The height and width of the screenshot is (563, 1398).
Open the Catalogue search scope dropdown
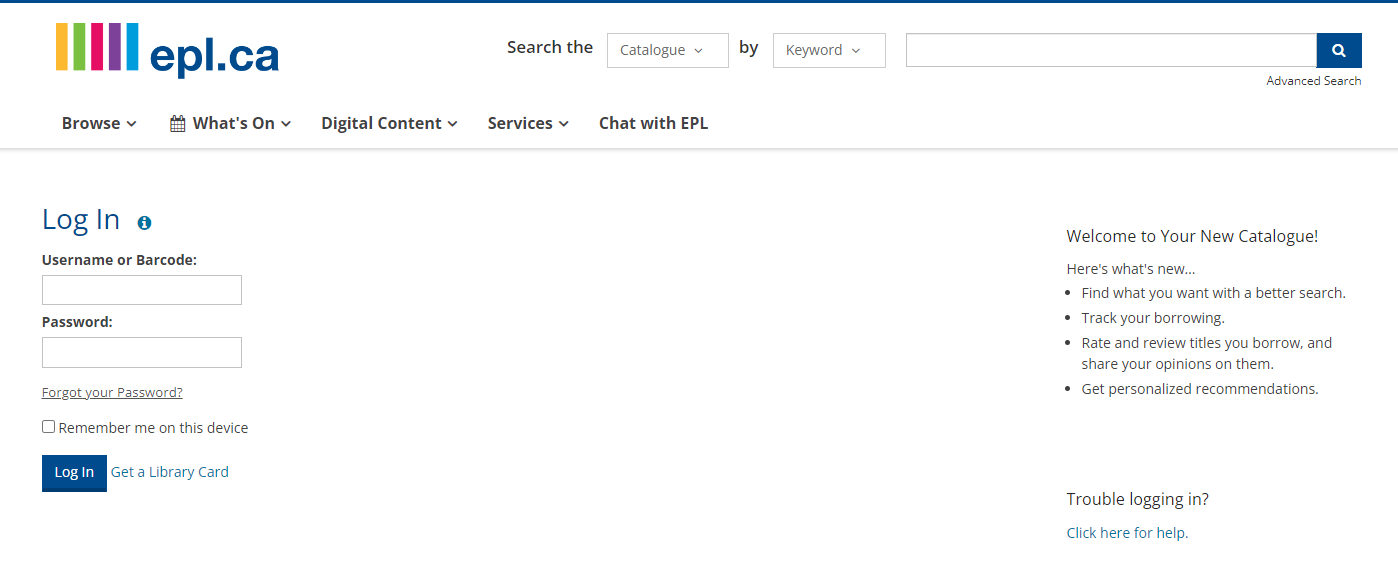(668, 50)
